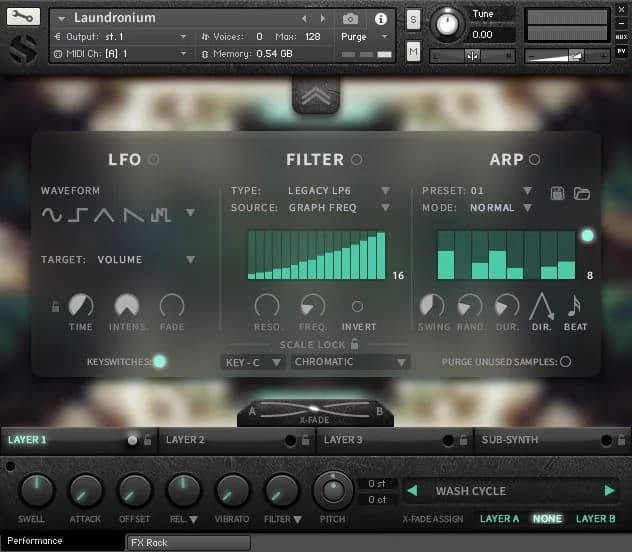Screen dimensions: 632x552
Task: Open ARP preset folder icon
Action: coord(582,193)
